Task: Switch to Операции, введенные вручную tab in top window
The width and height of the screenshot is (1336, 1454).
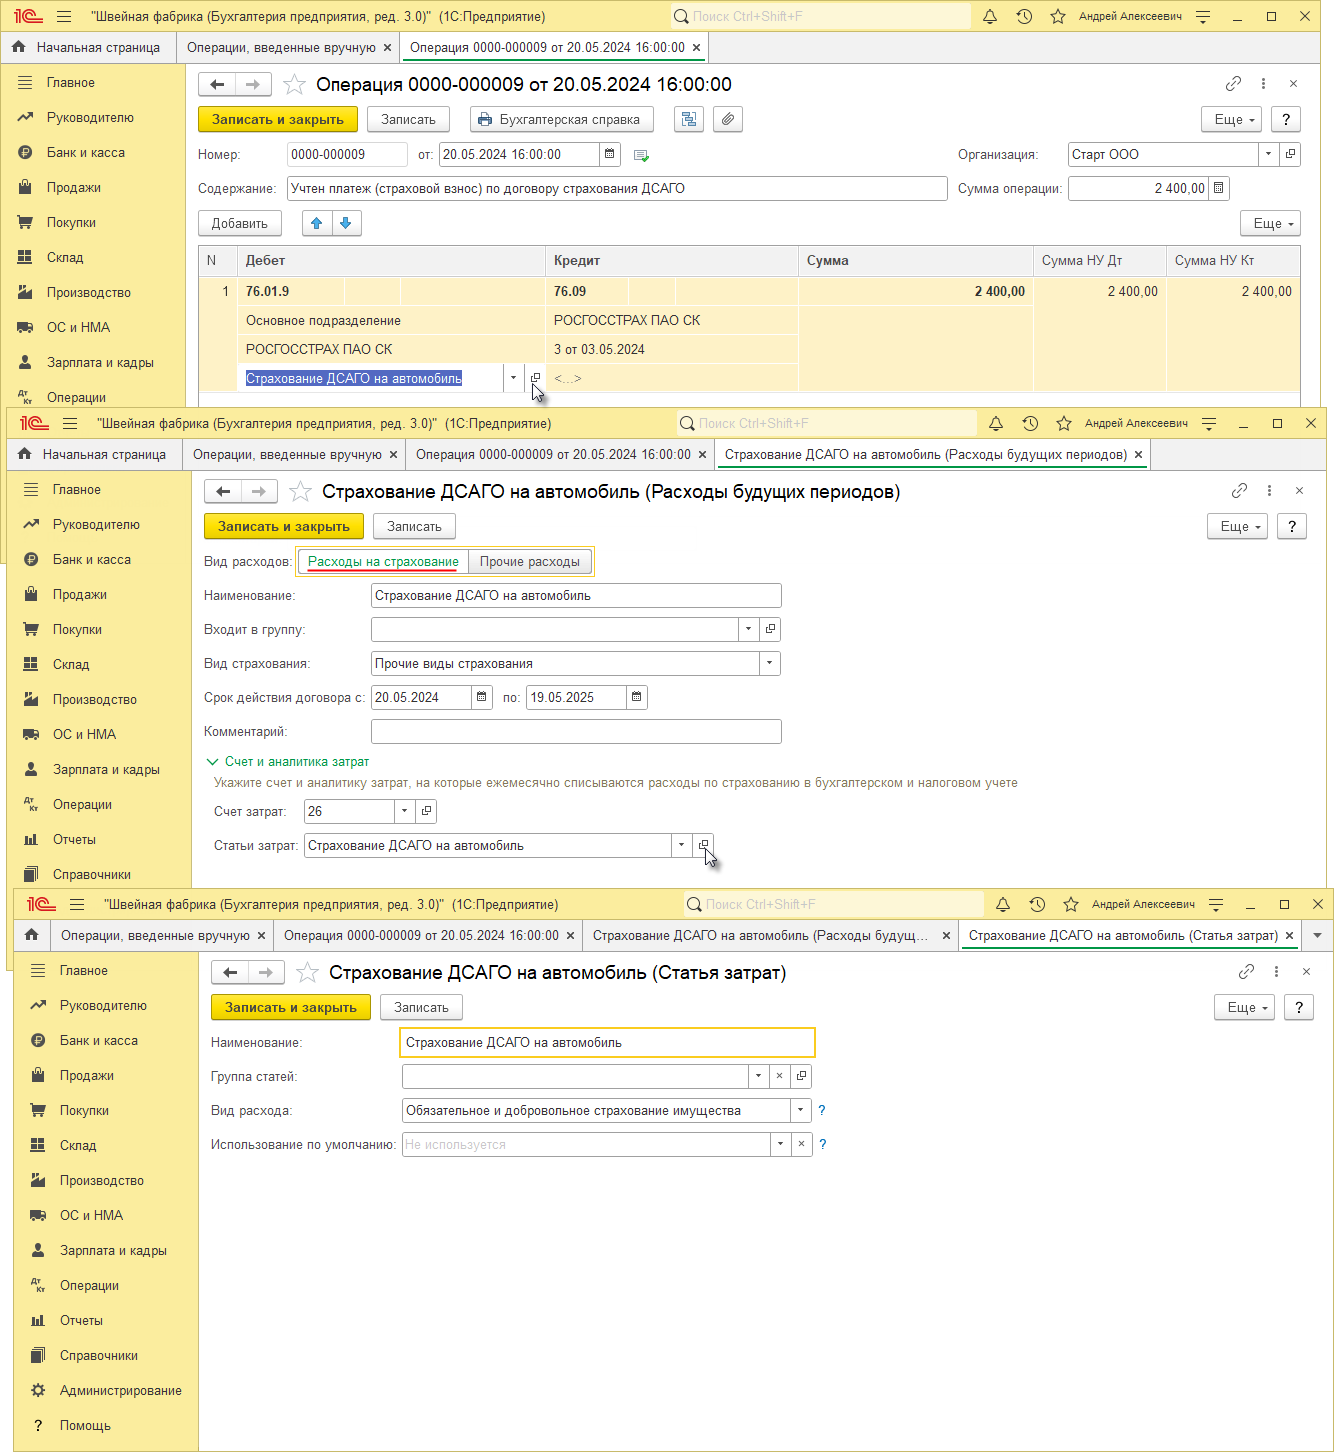Action: 282,47
